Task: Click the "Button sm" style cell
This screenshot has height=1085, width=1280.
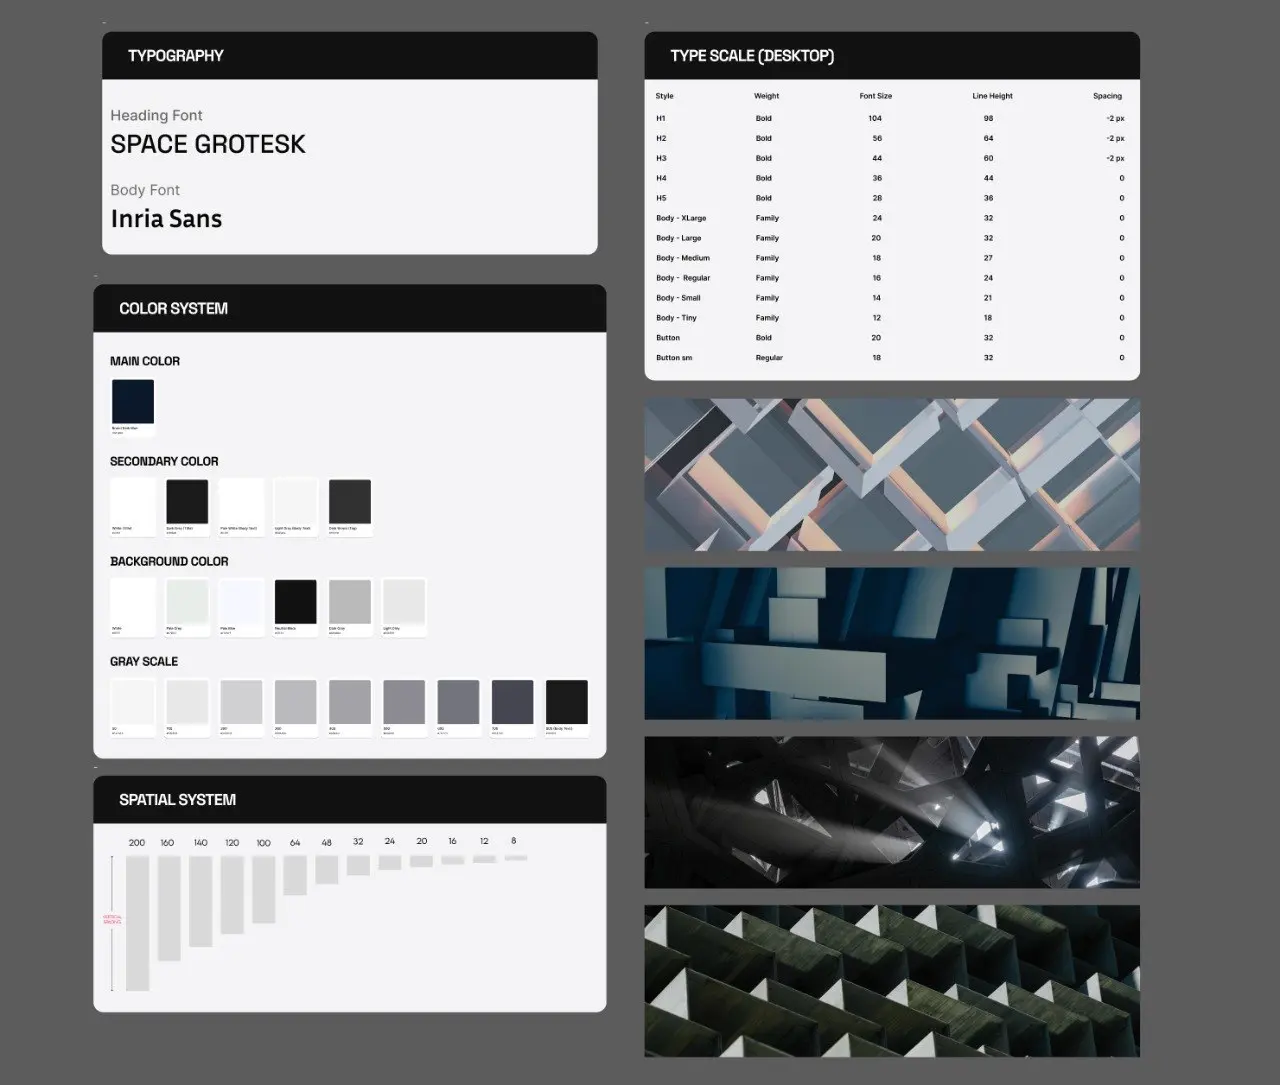Action: click(x=674, y=357)
